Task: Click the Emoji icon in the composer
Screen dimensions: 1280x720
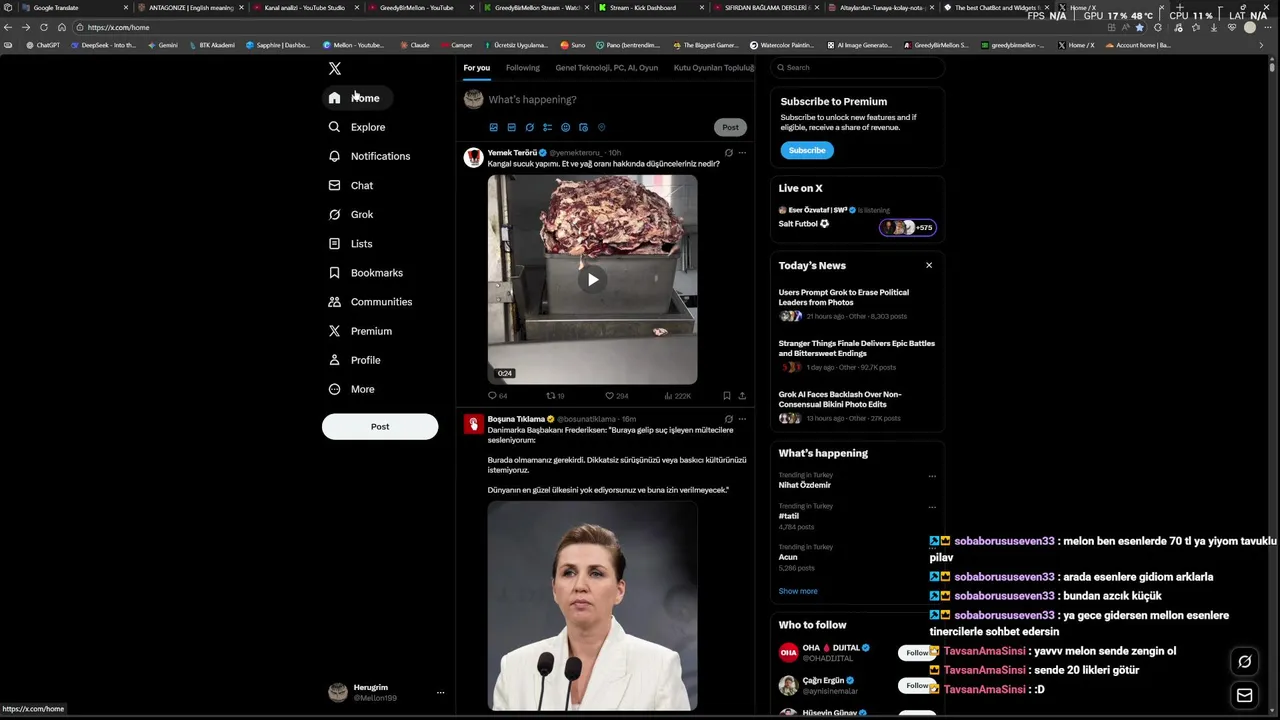Action: (565, 127)
